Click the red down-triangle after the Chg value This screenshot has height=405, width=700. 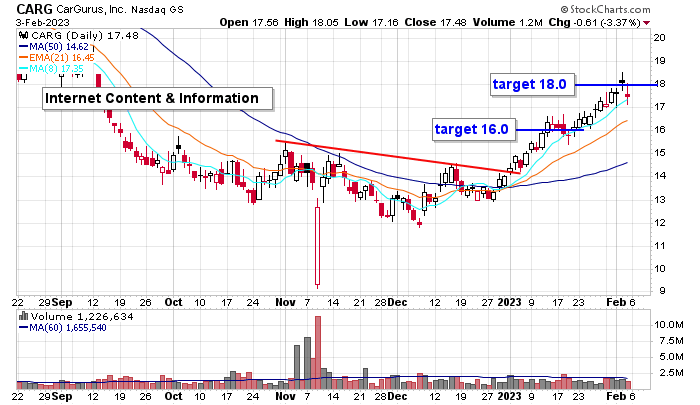point(647,23)
